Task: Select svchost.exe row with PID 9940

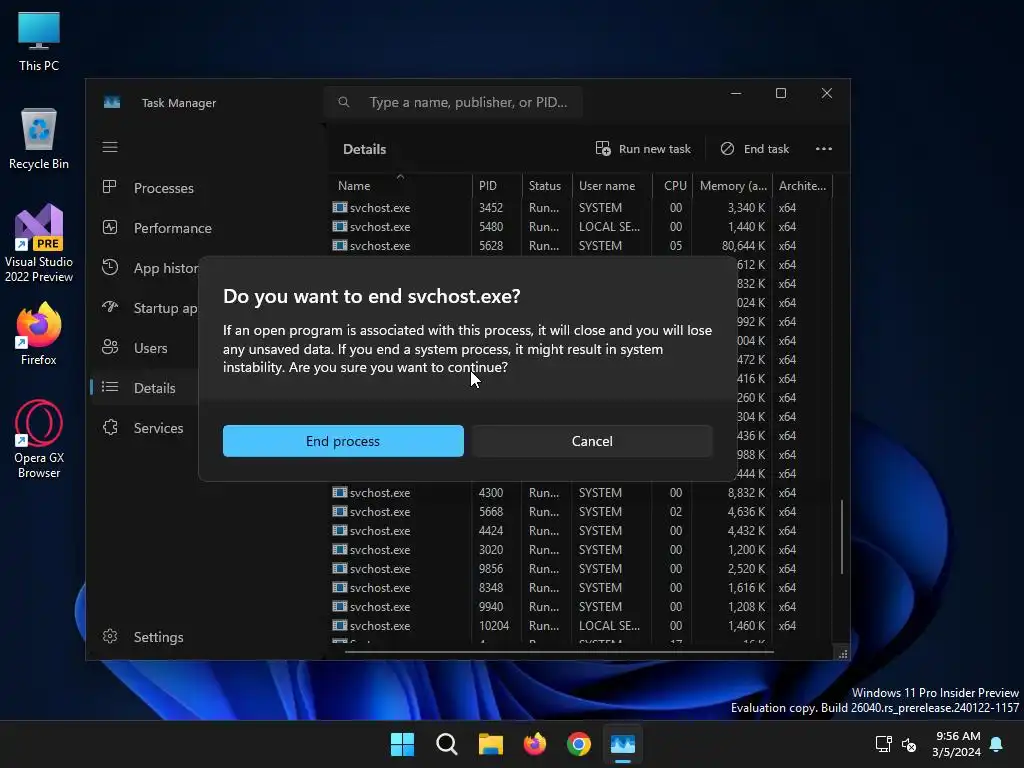Action: [580, 606]
